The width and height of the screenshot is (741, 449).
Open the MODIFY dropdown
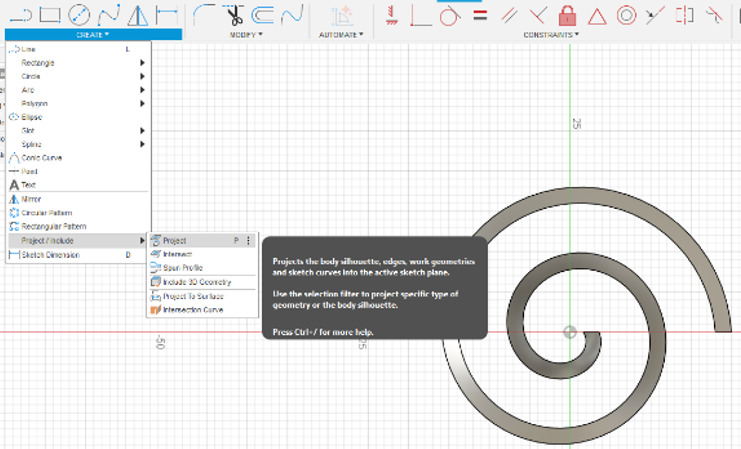(246, 35)
